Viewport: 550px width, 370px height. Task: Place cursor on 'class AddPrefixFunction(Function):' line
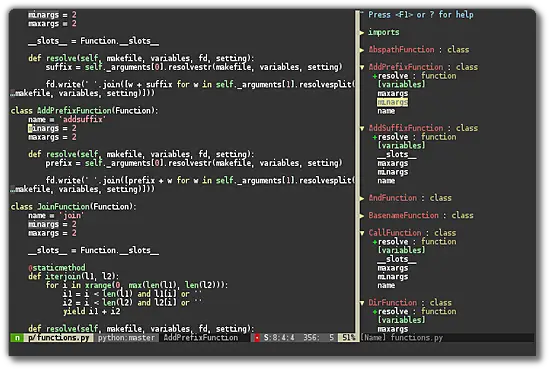tap(84, 111)
